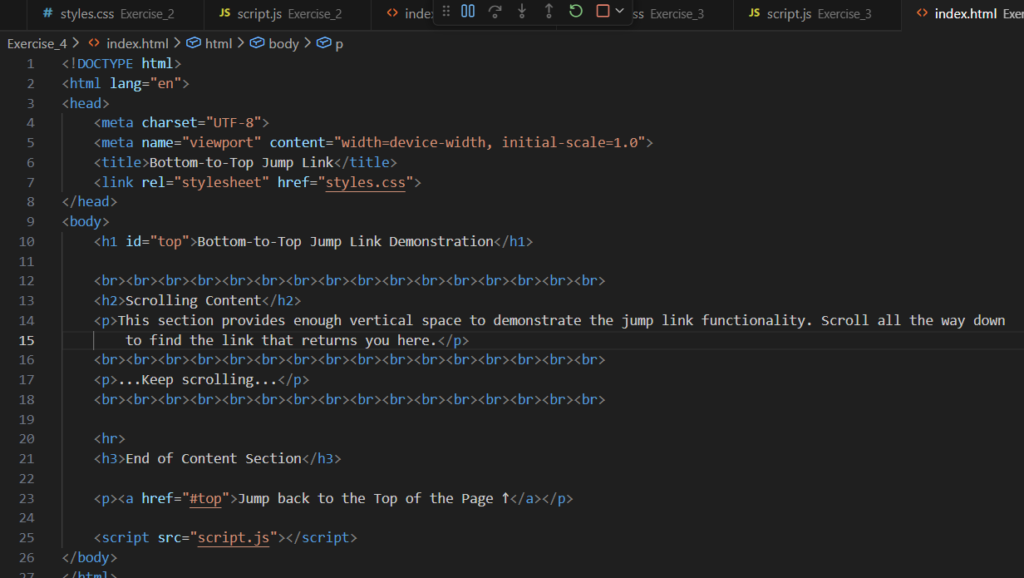Open index.html breadcrumb item

click(130, 44)
